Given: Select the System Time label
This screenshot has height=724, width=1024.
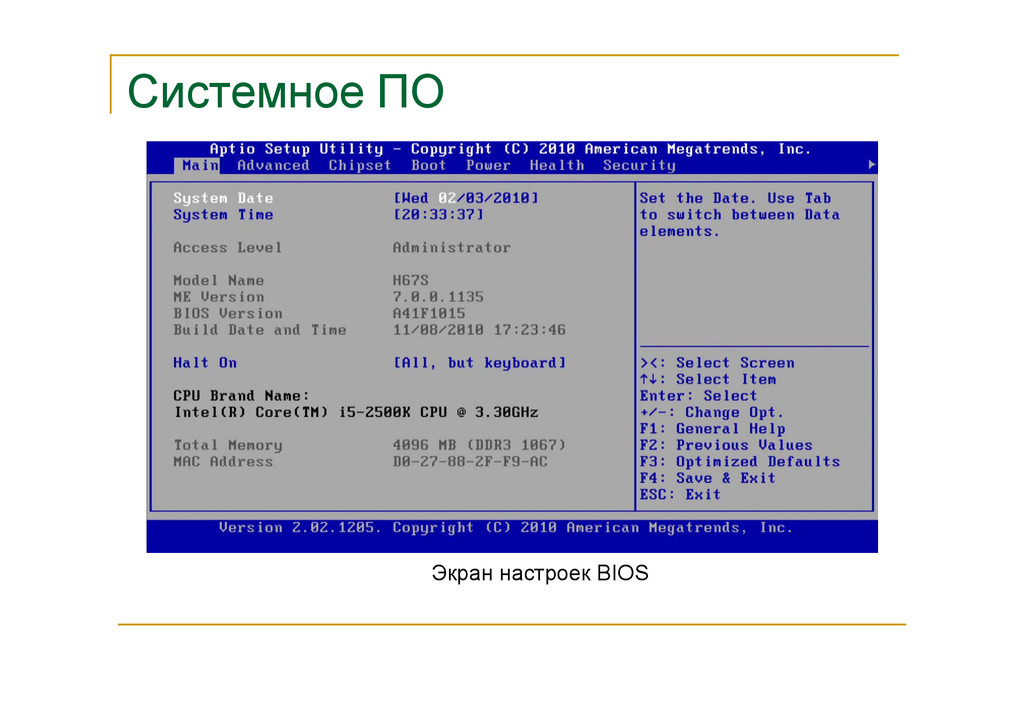Looking at the screenshot, I should click(223, 215).
